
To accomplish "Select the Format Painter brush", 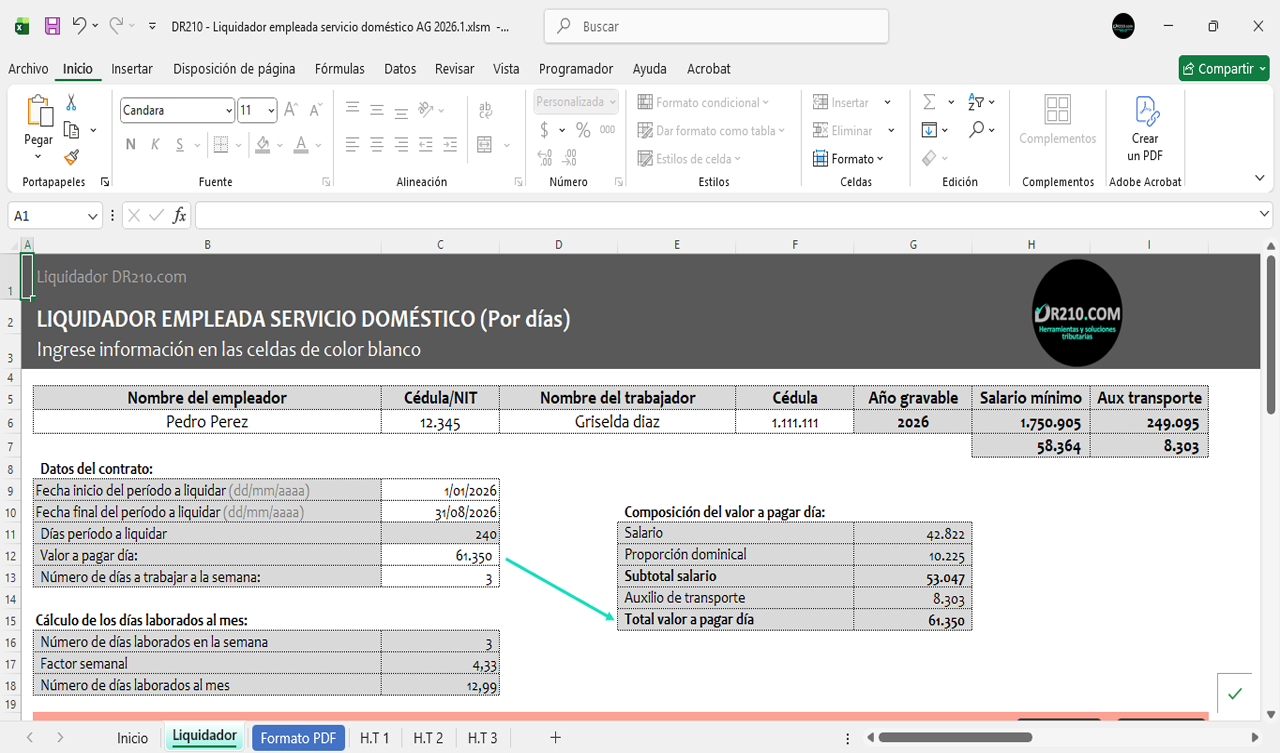I will point(71,157).
